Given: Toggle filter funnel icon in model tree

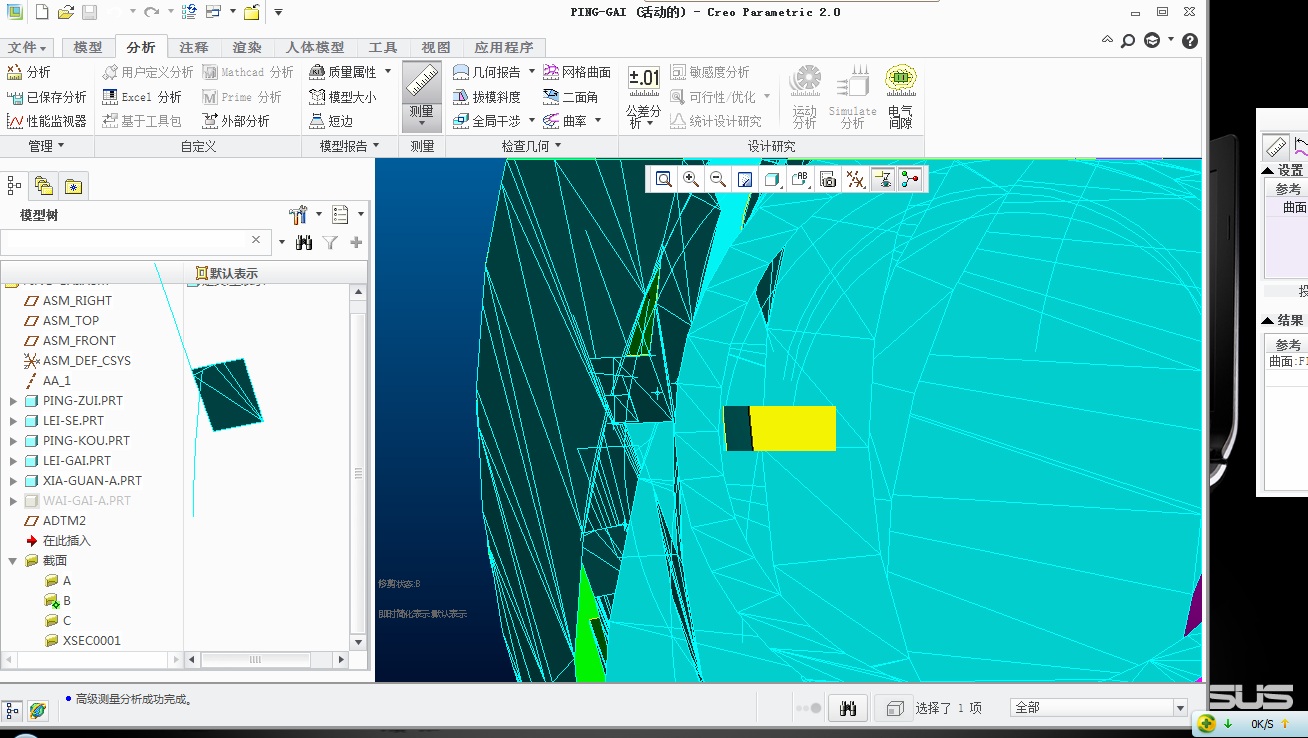Looking at the screenshot, I should (330, 242).
